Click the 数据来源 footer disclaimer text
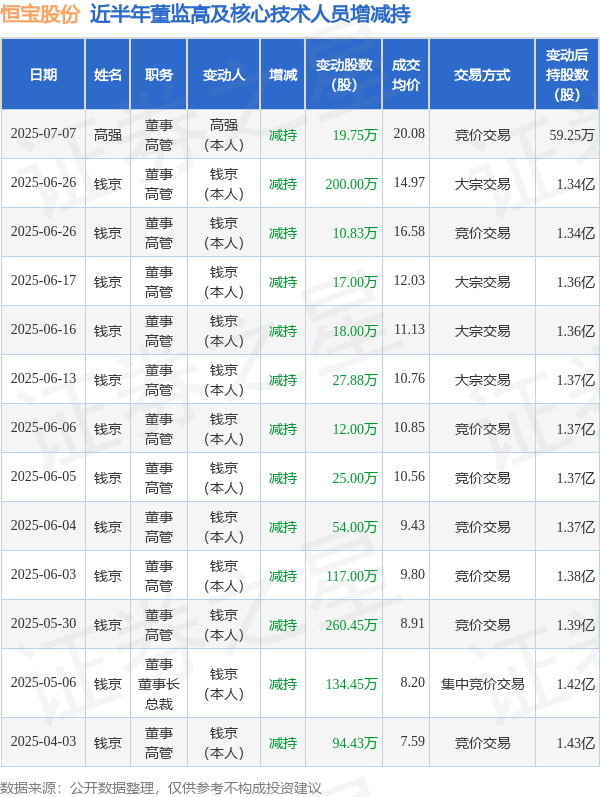600x797 pixels. point(161,788)
